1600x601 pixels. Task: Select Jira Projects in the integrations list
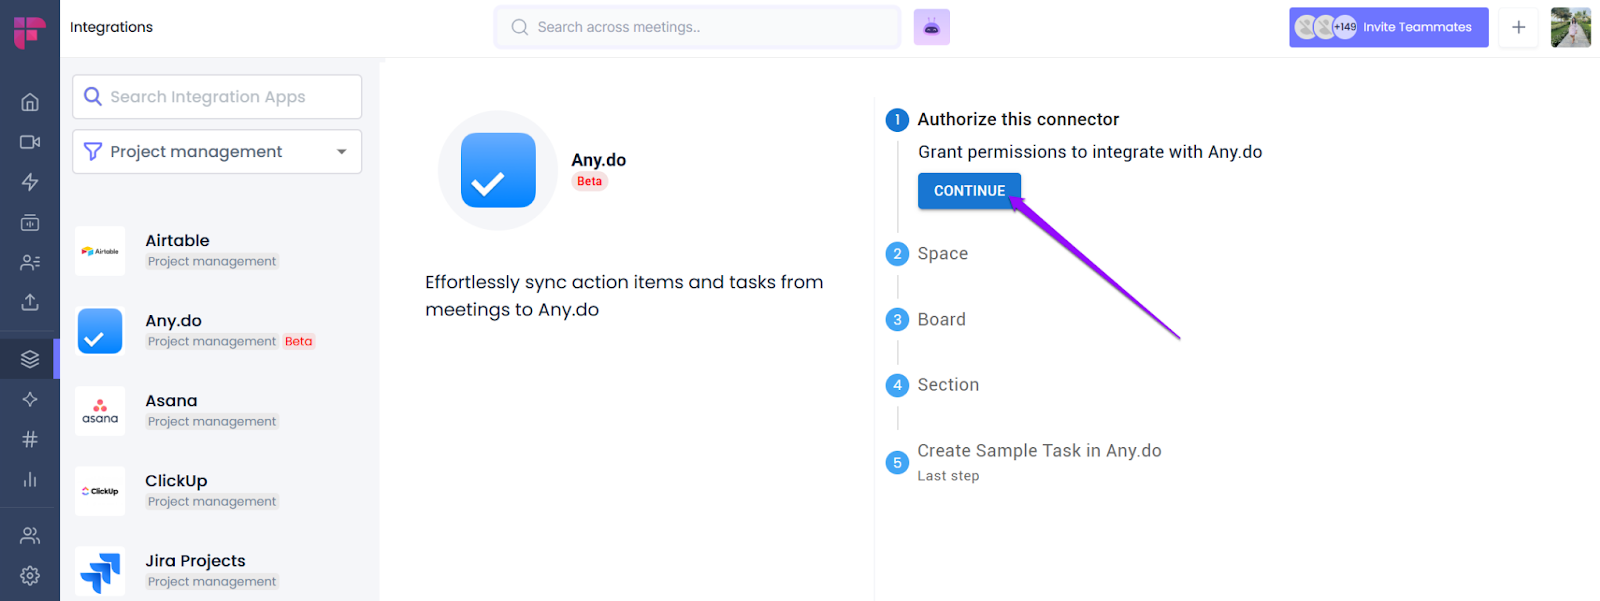click(x=217, y=570)
